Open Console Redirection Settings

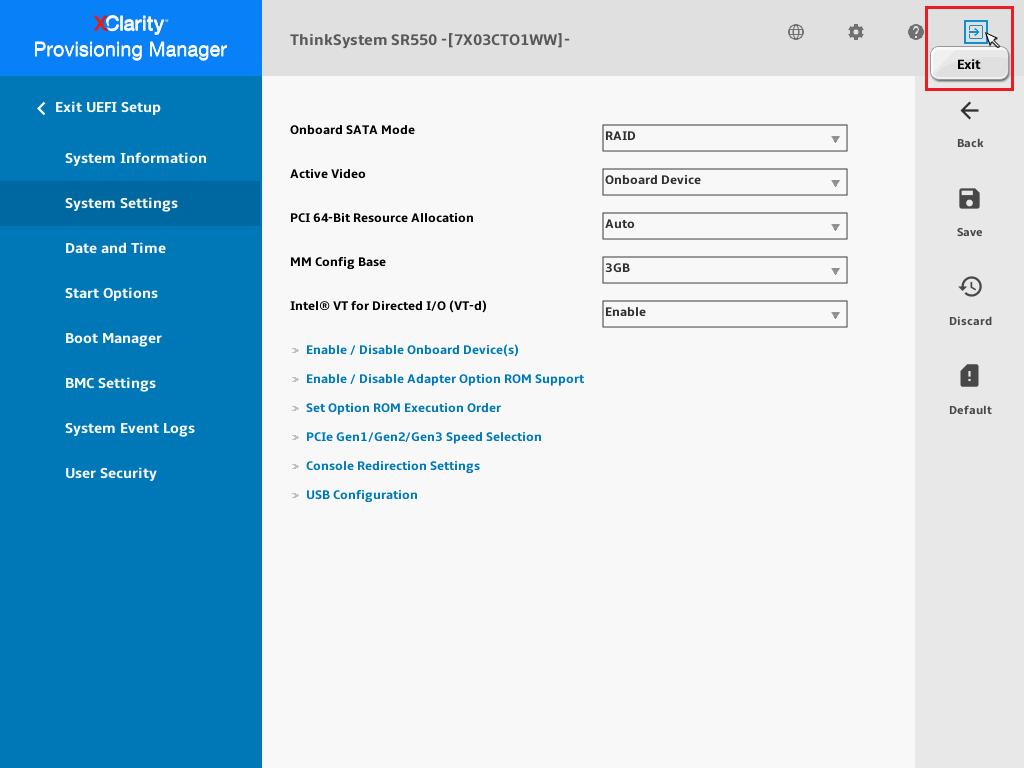pyautogui.click(x=393, y=466)
